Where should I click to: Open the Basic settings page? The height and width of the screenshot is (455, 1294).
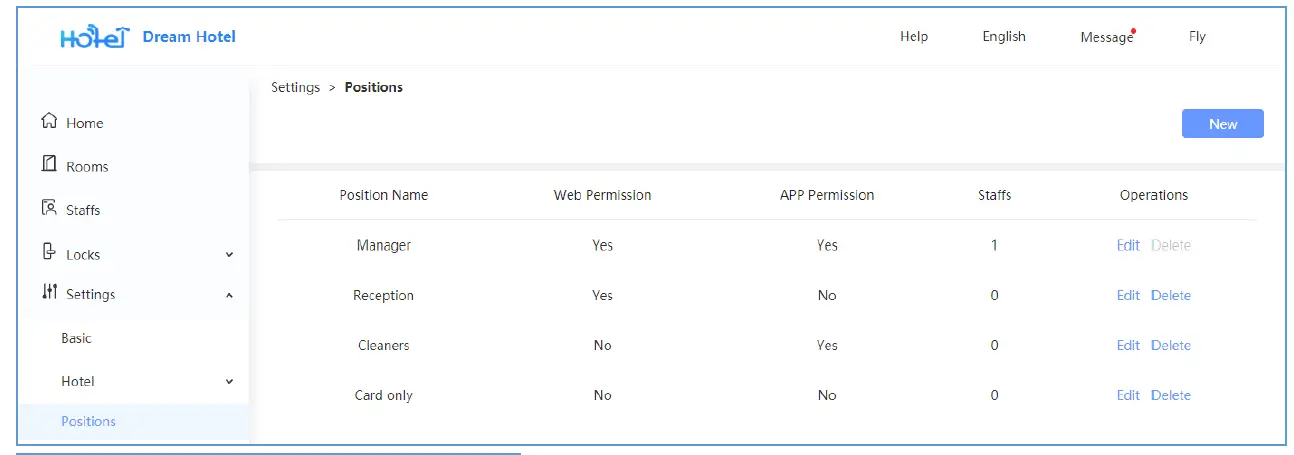pos(76,339)
